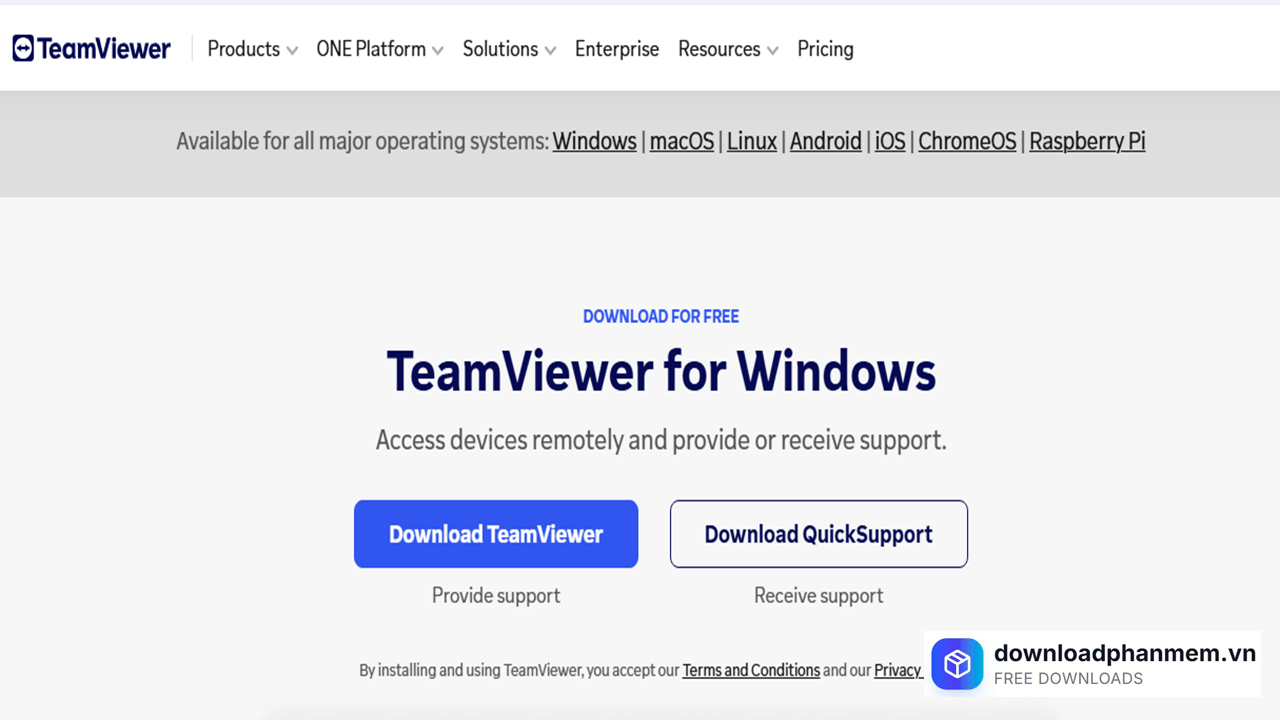1280x720 pixels.
Task: Expand the Resources chevron arrow
Action: point(772,51)
